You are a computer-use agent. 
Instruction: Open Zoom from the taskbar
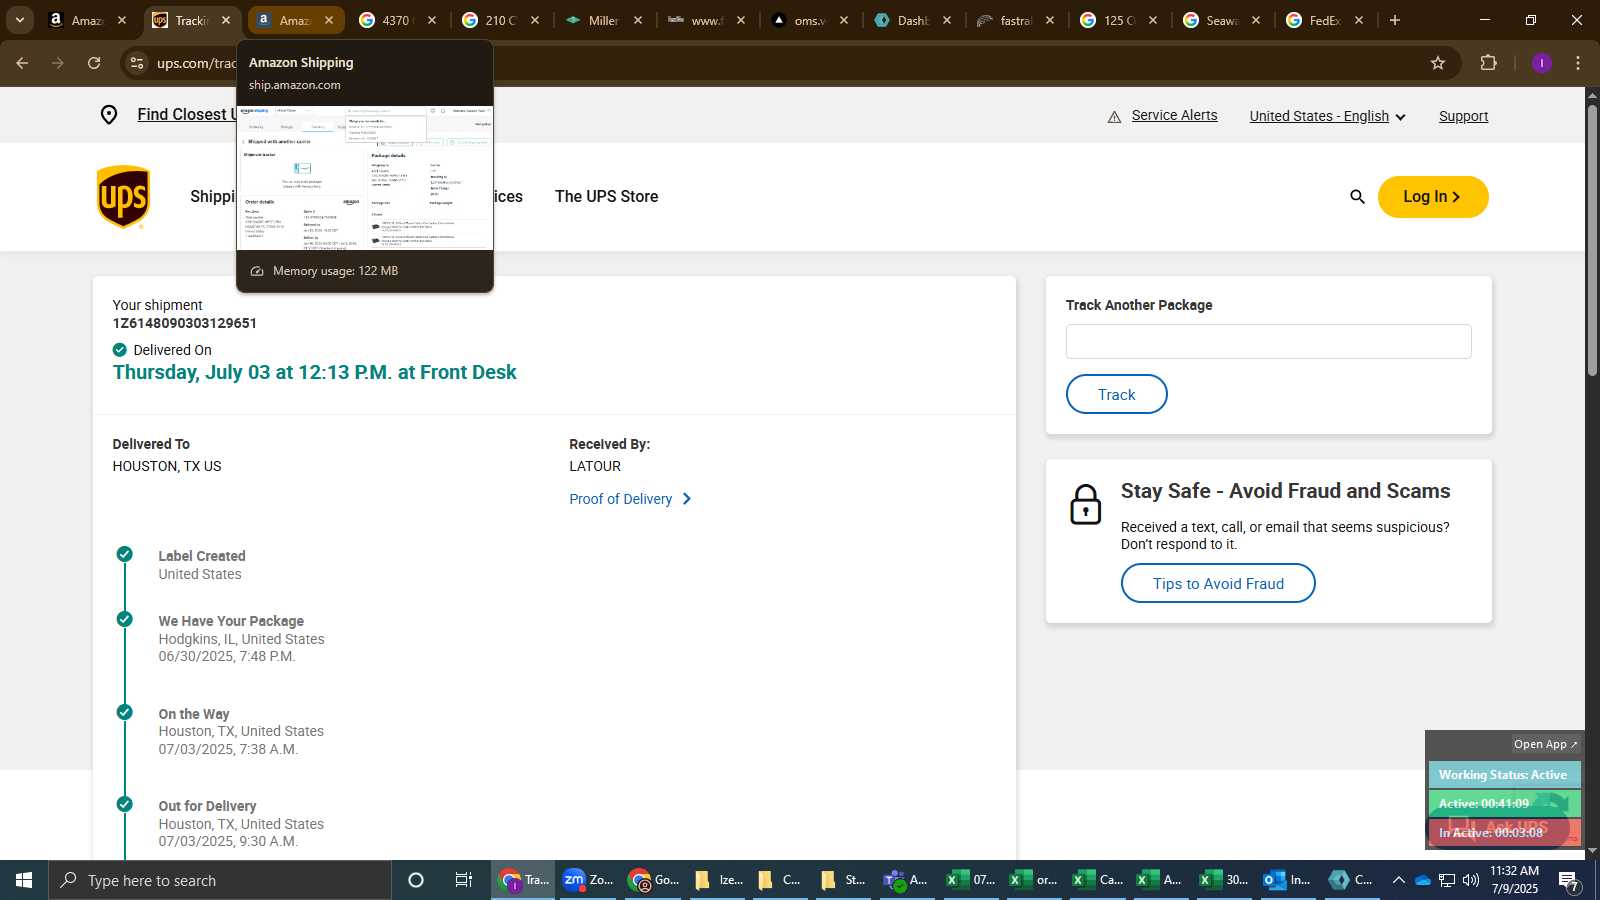587,880
